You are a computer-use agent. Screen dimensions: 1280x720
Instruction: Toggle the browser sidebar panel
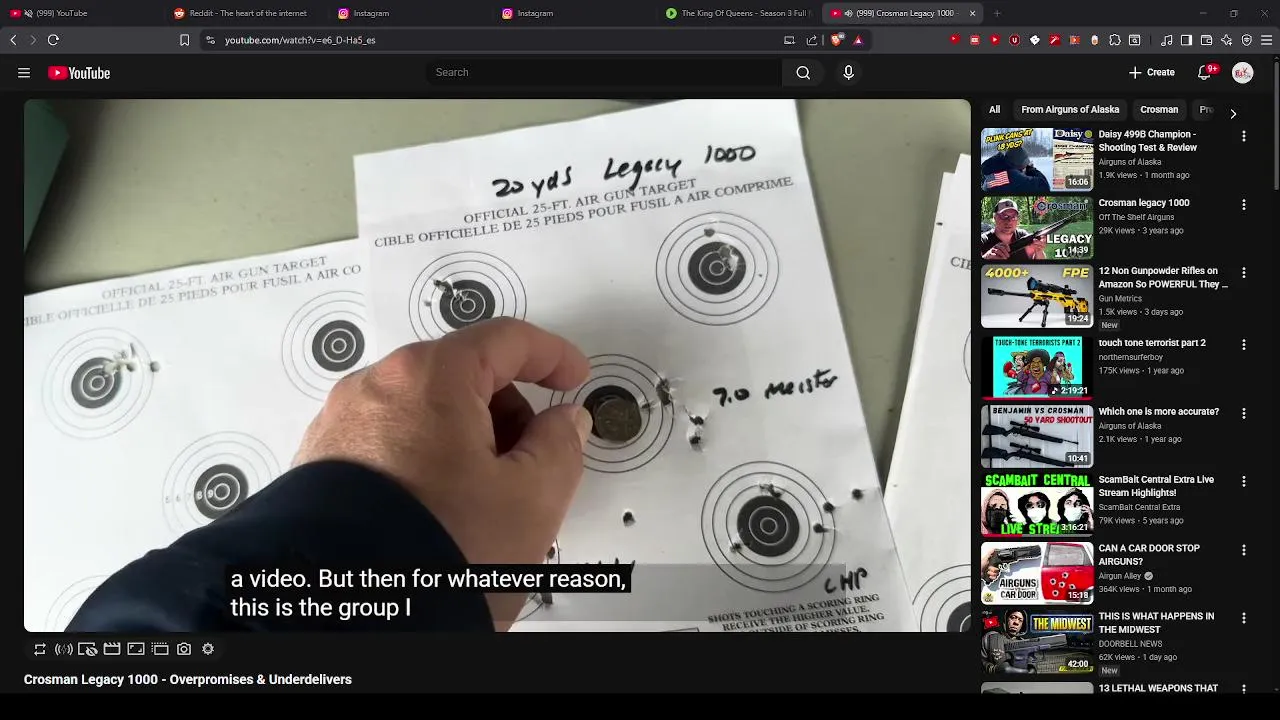[x=1186, y=40]
